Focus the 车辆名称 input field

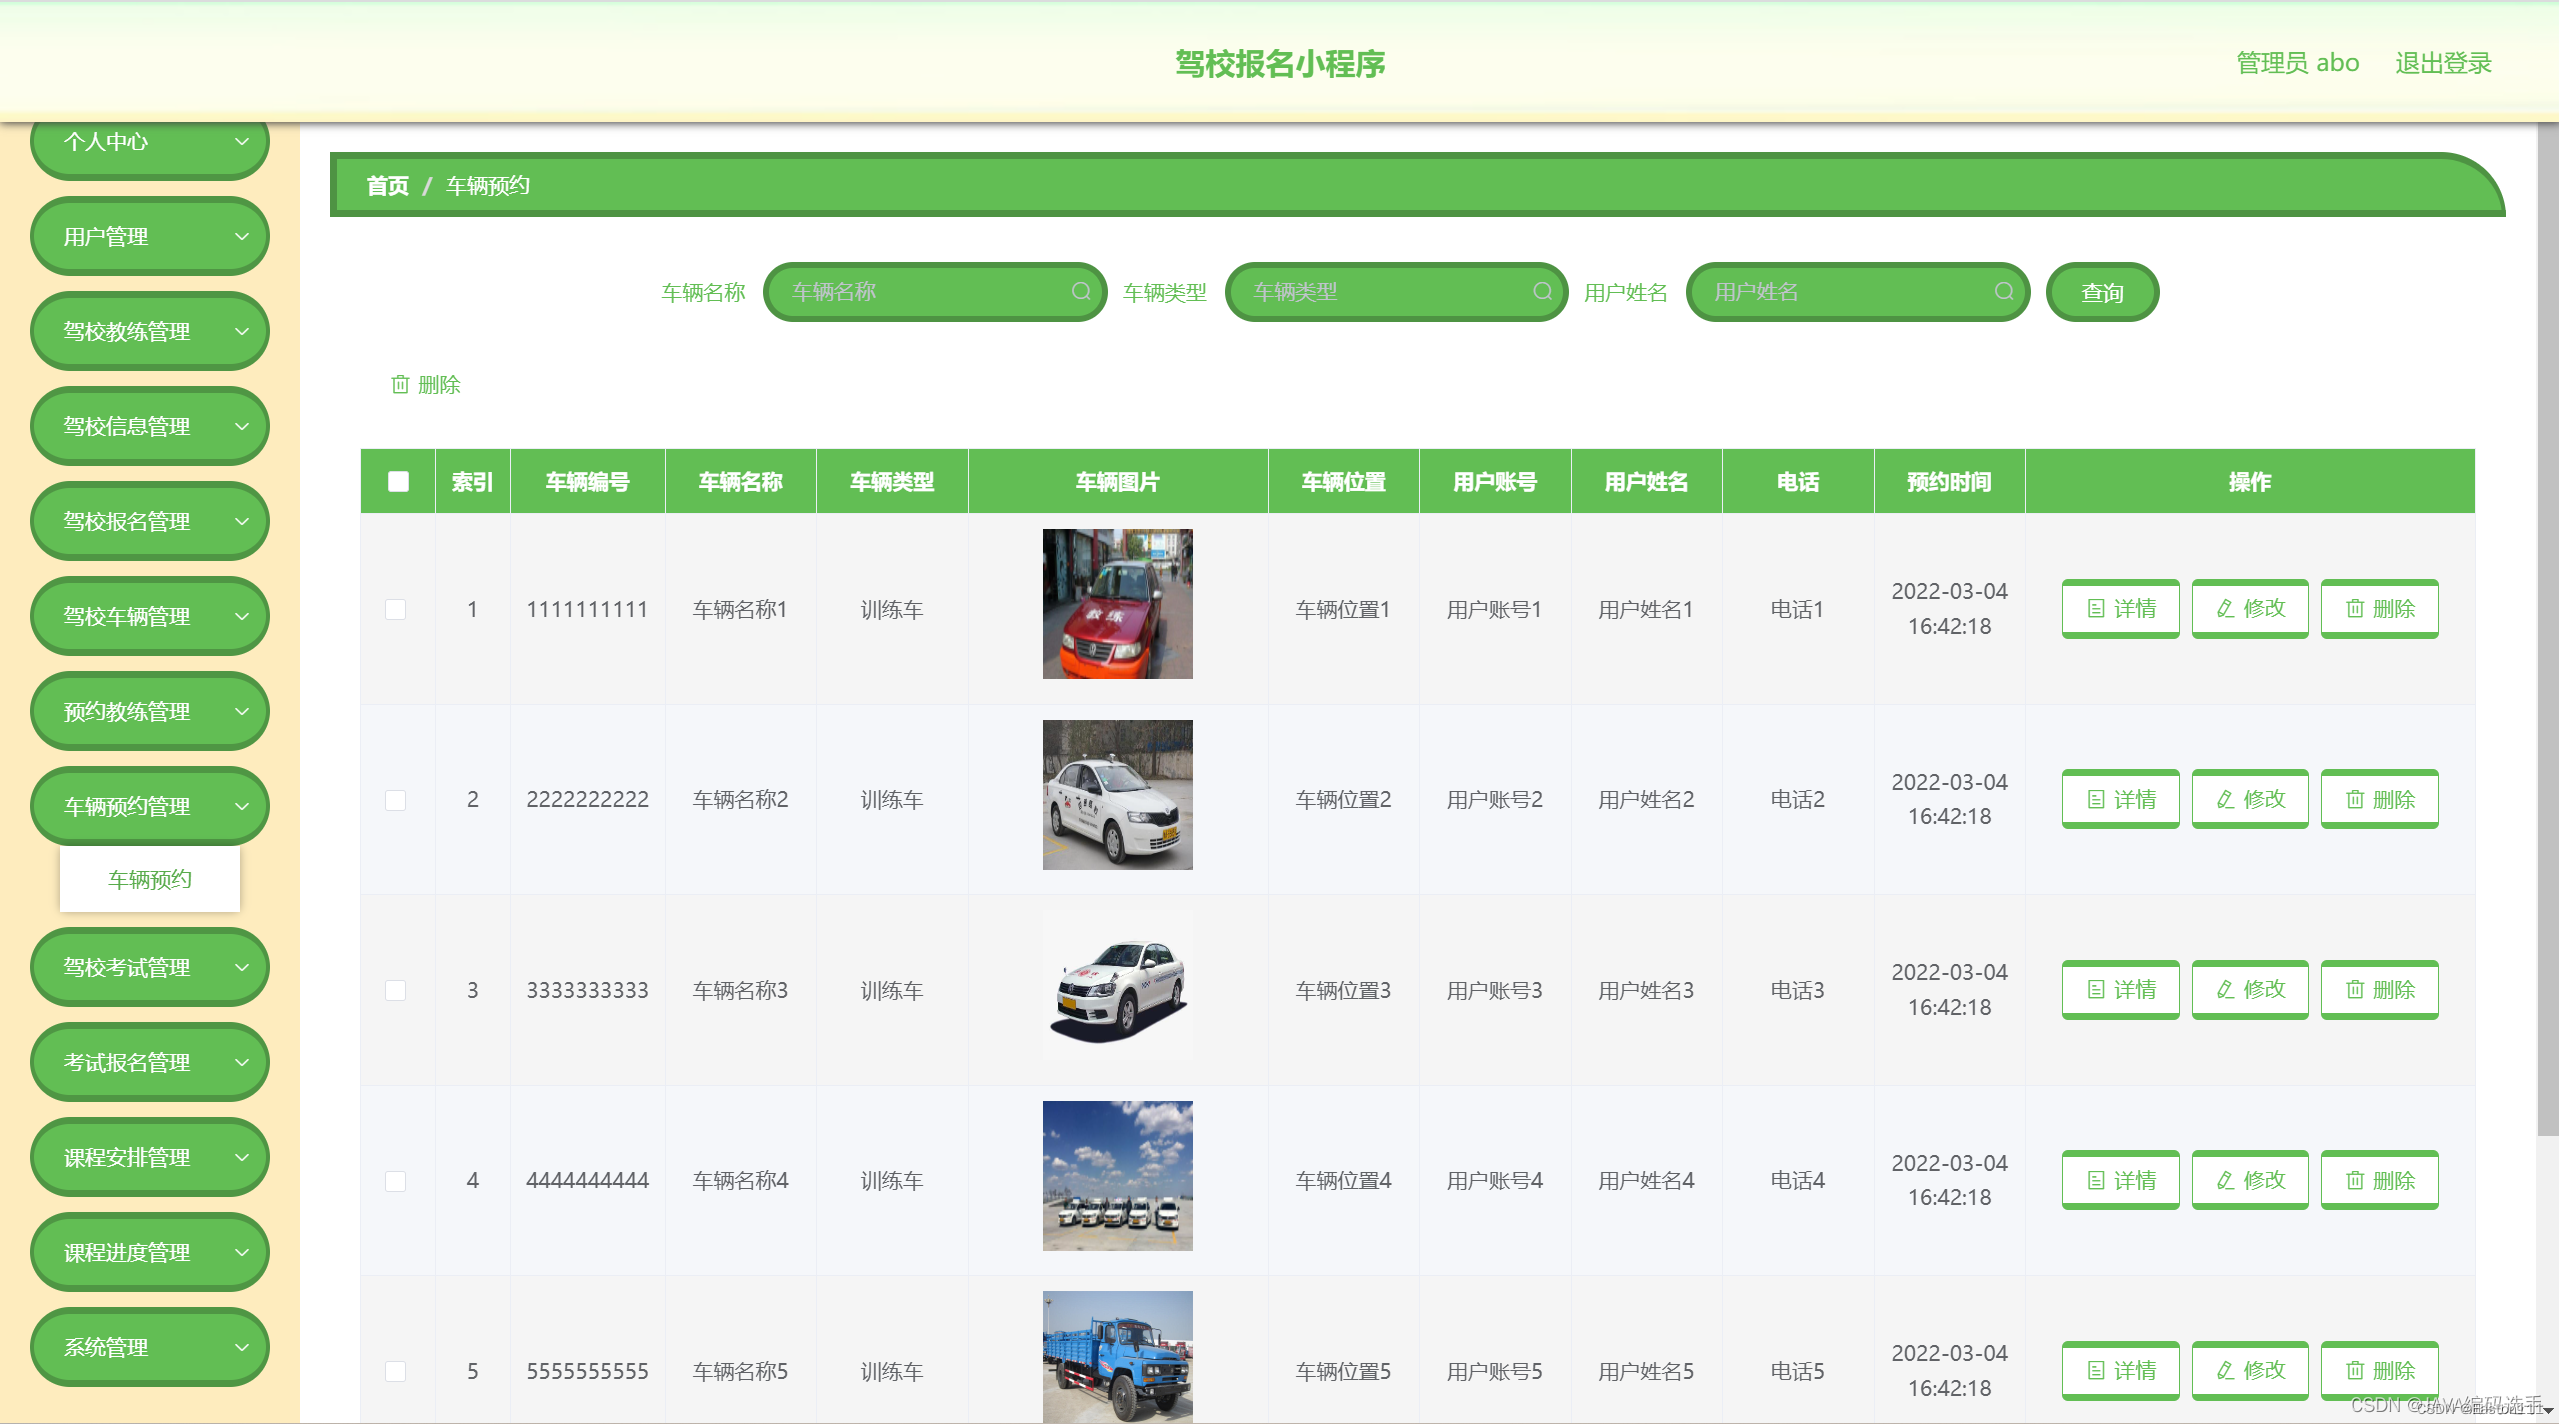(935, 292)
